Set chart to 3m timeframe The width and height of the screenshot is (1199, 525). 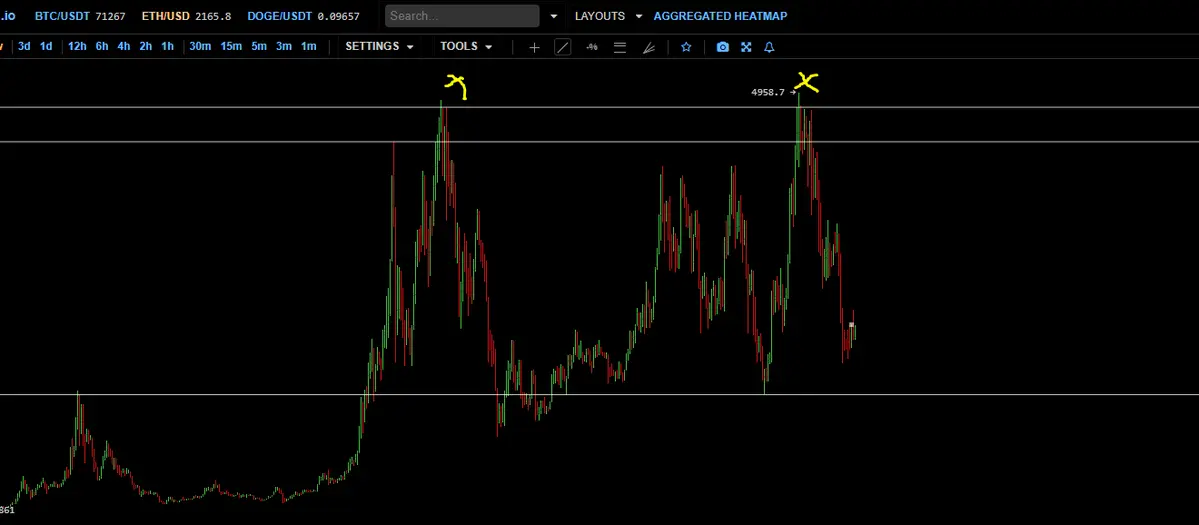pos(284,47)
